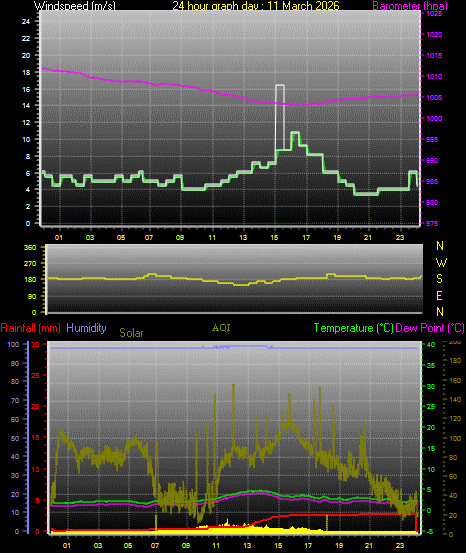This screenshot has height=553, width=466.
Task: Click the "1005" barometer scale value
Action: point(434,98)
